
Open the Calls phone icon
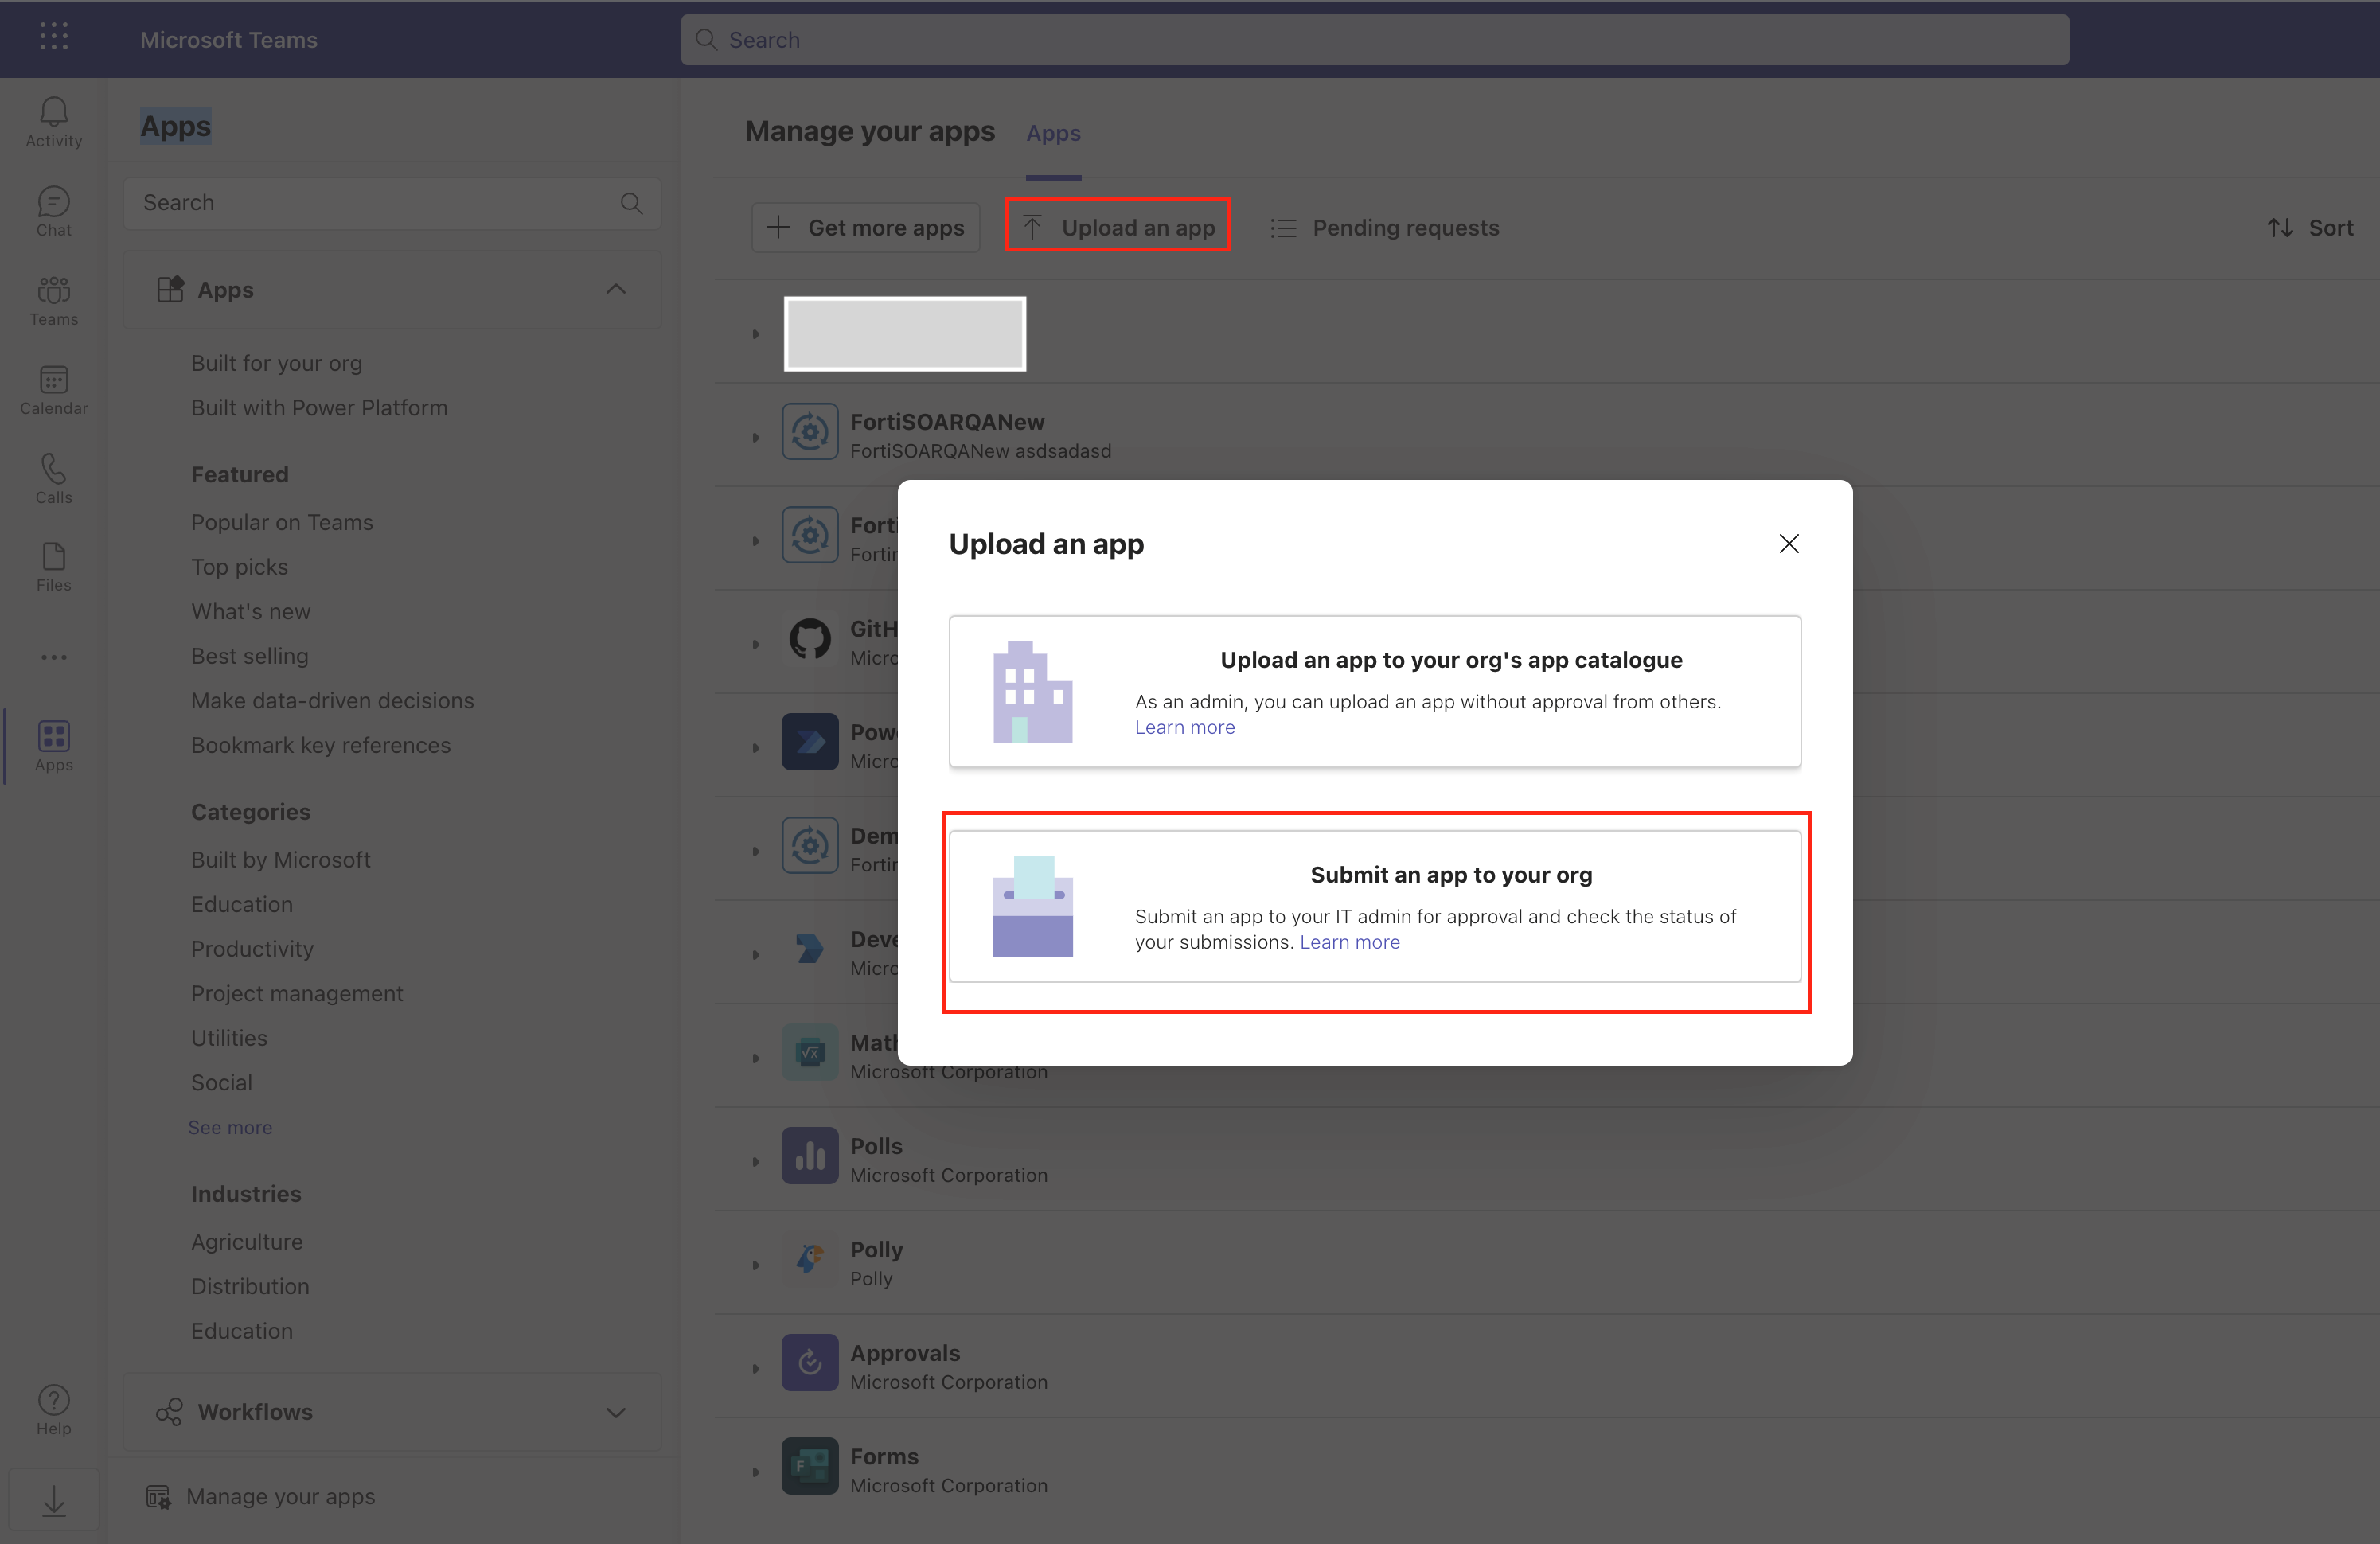tap(54, 478)
